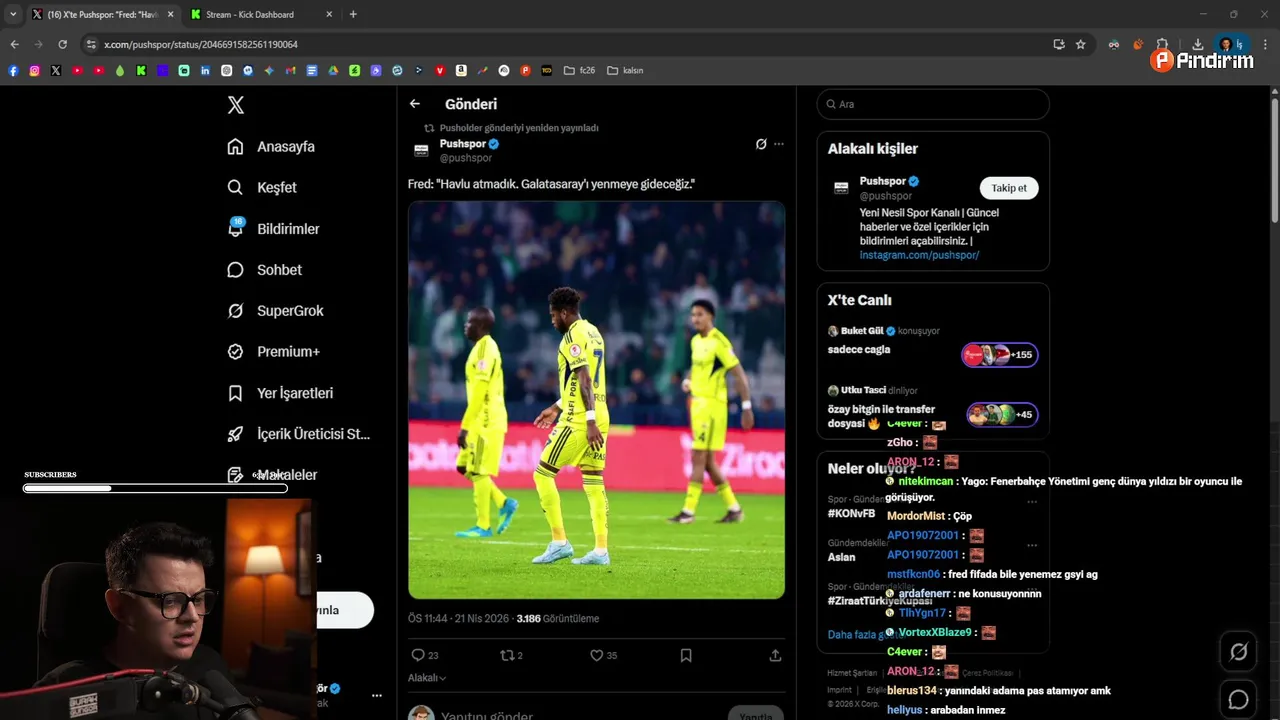1280x720 pixels.
Task: Click the address bar URL x.com/pushspor
Action: [200, 44]
